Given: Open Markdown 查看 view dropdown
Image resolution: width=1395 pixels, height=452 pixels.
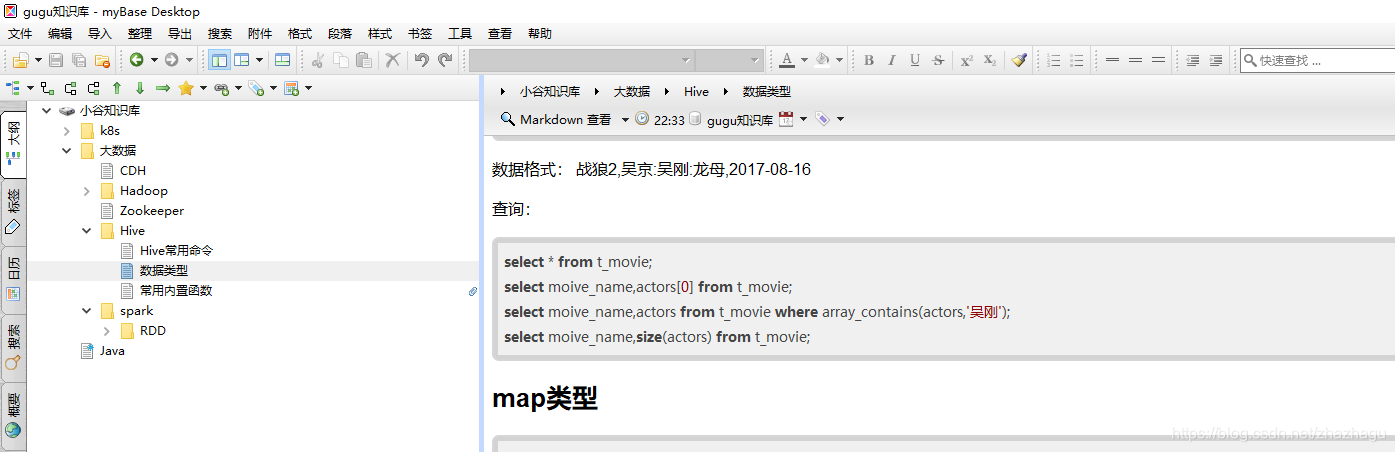Looking at the screenshot, I should [625, 119].
